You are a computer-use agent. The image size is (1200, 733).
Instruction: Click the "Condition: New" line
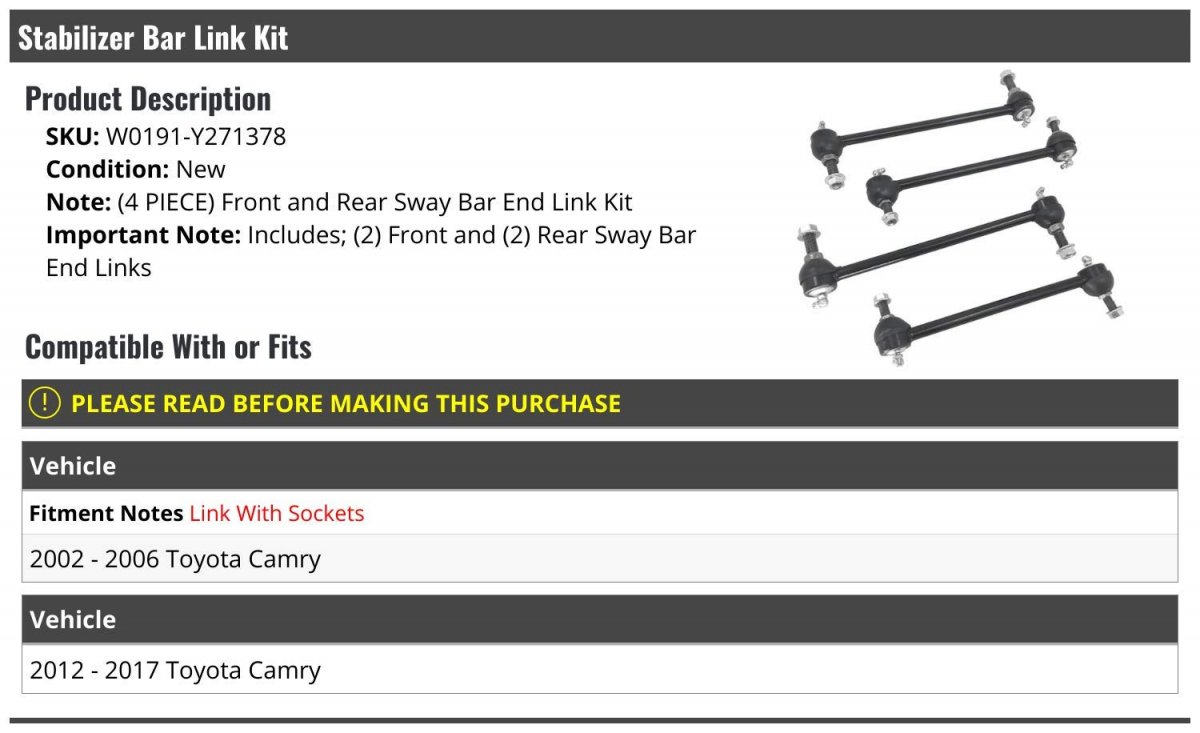[136, 169]
